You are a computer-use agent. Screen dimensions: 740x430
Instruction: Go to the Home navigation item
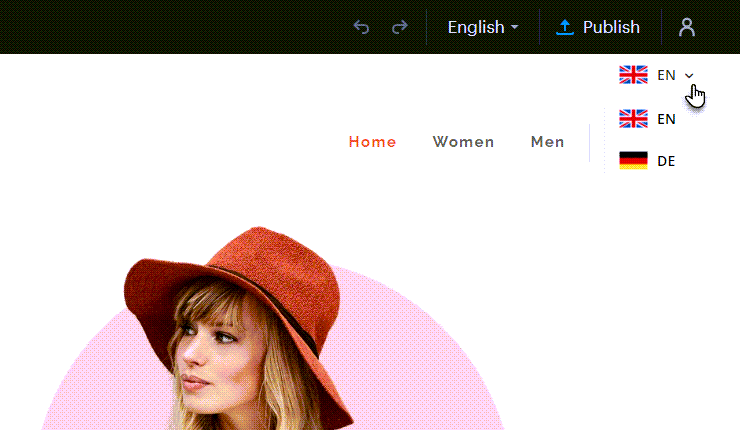(x=372, y=142)
